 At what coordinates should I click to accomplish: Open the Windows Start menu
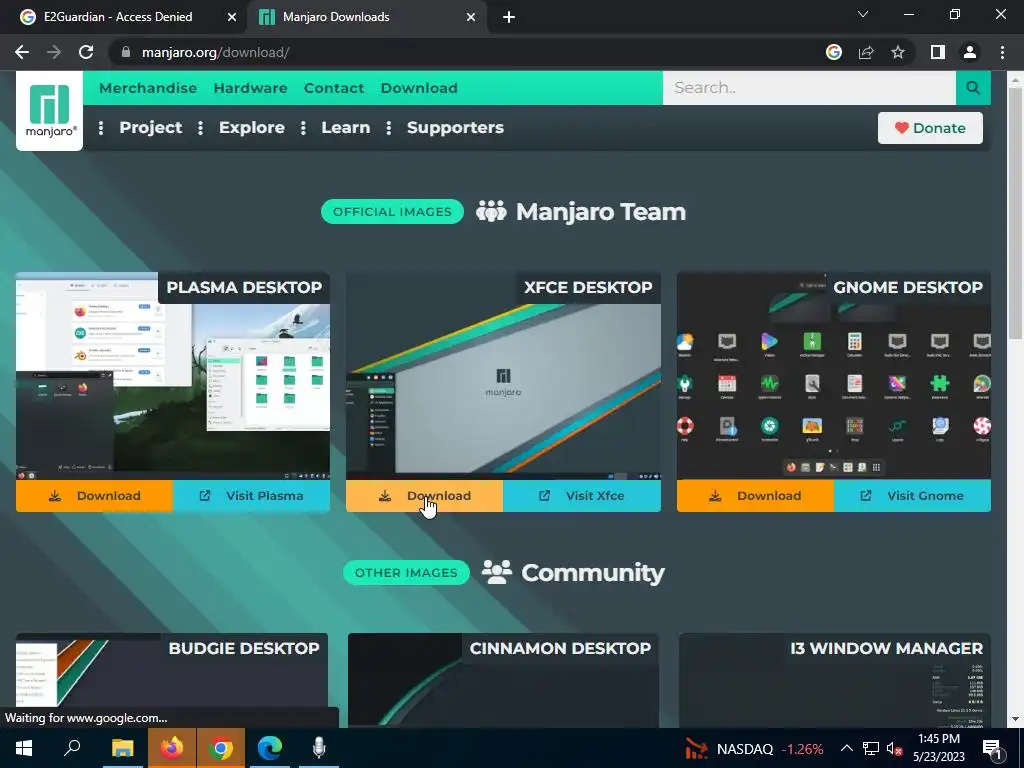point(24,748)
